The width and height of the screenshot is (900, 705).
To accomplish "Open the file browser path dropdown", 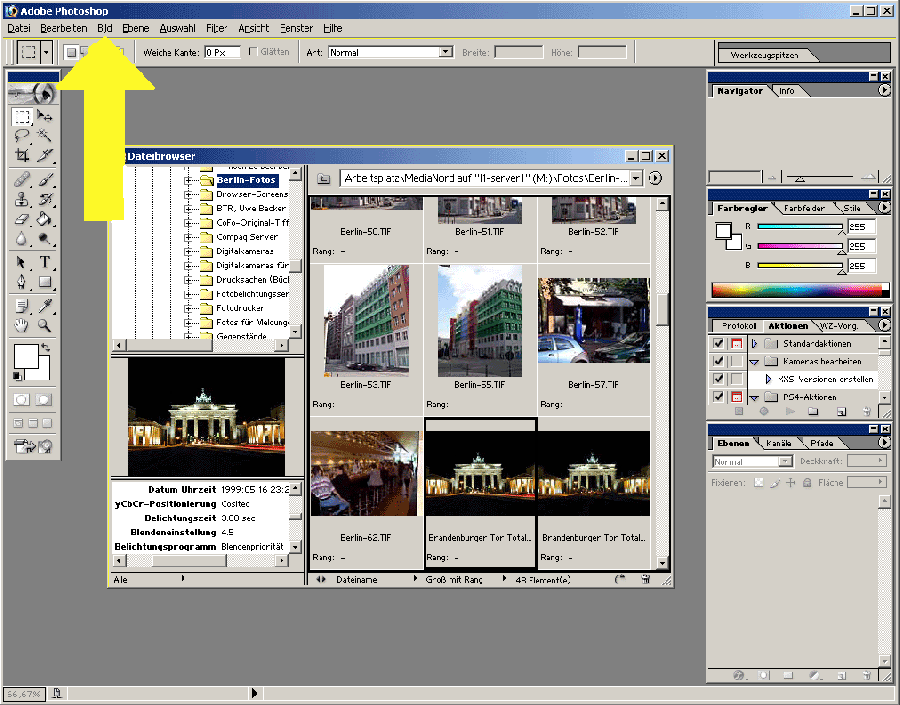I will tap(636, 178).
